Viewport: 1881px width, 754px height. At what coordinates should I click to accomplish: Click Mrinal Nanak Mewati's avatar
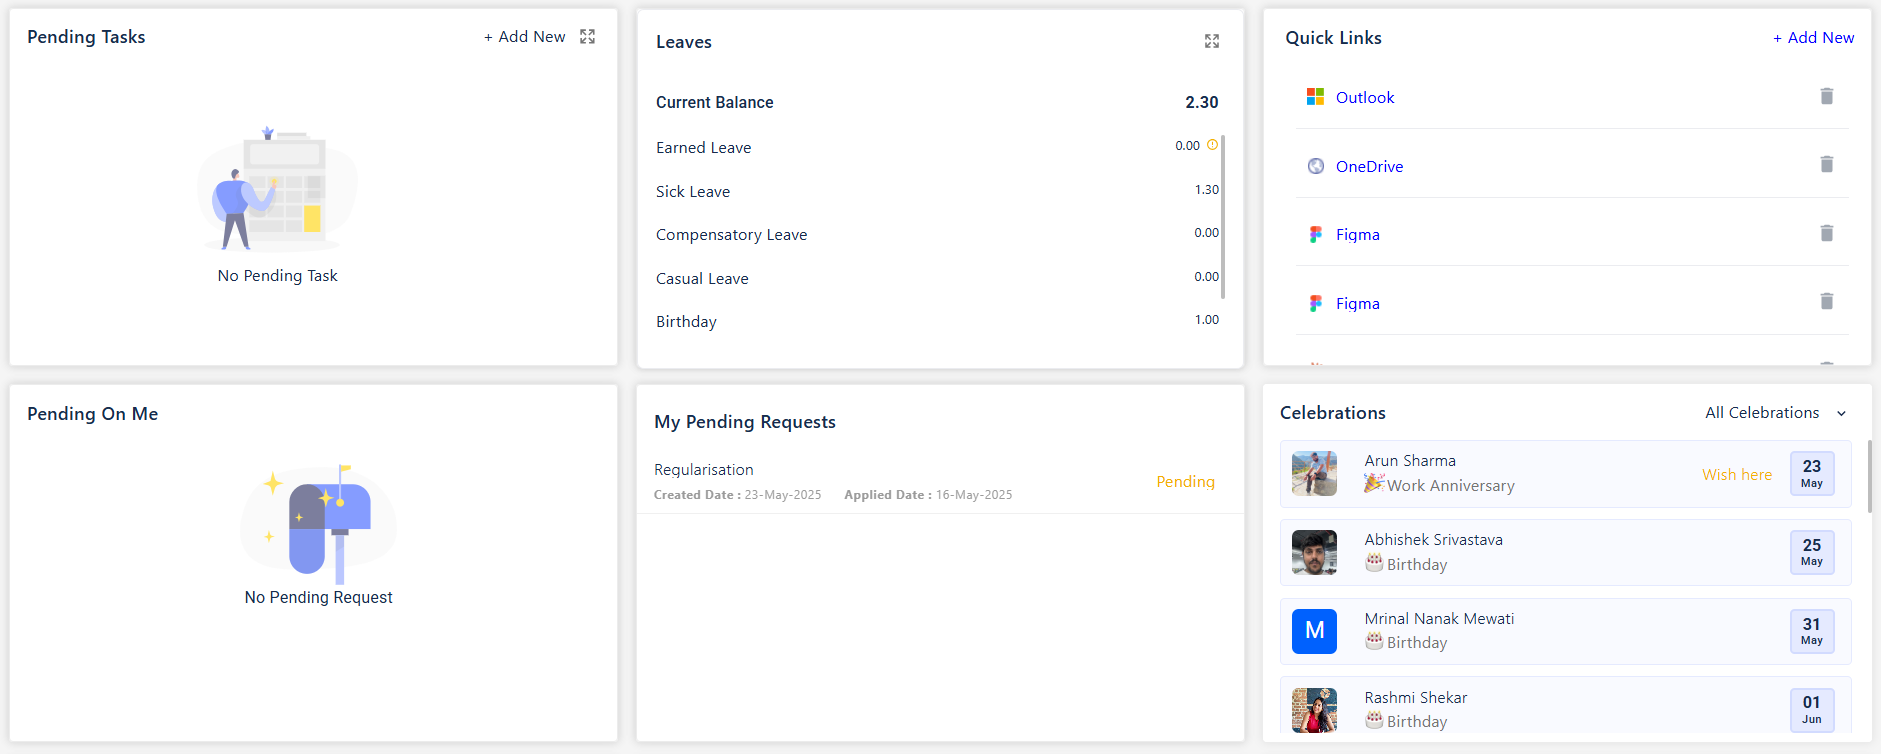point(1314,631)
